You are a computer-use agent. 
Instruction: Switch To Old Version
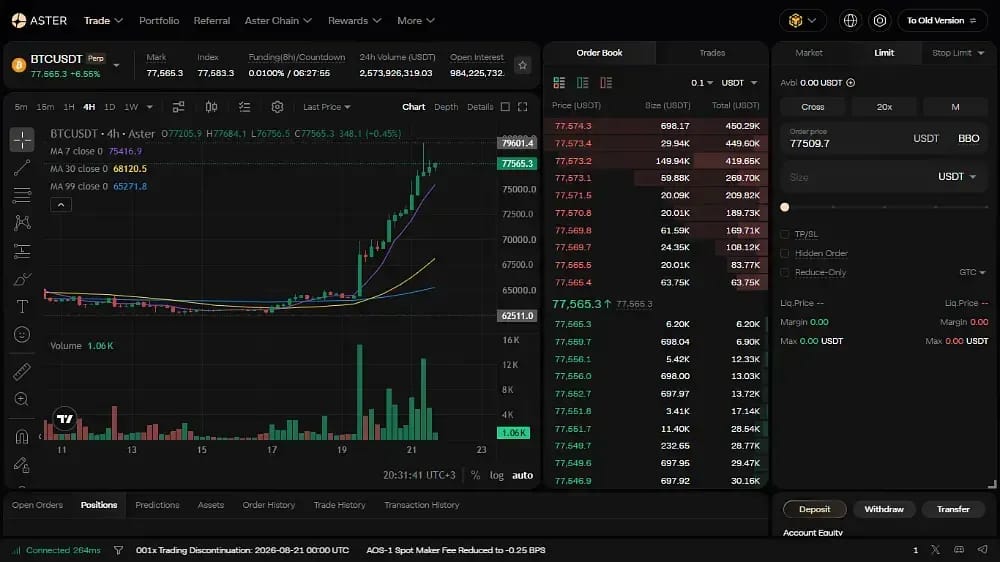point(942,20)
